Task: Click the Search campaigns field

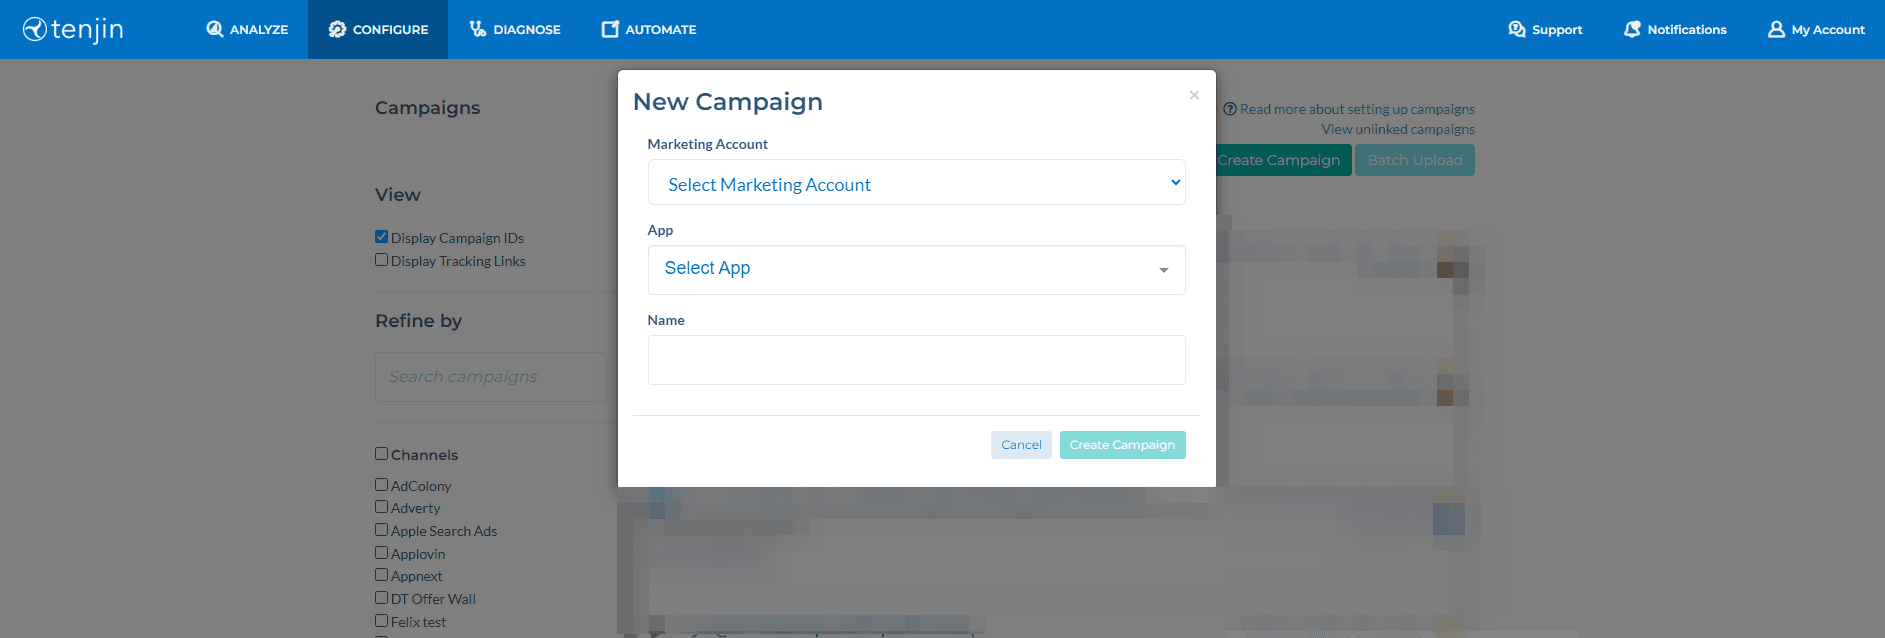Action: coord(490,377)
